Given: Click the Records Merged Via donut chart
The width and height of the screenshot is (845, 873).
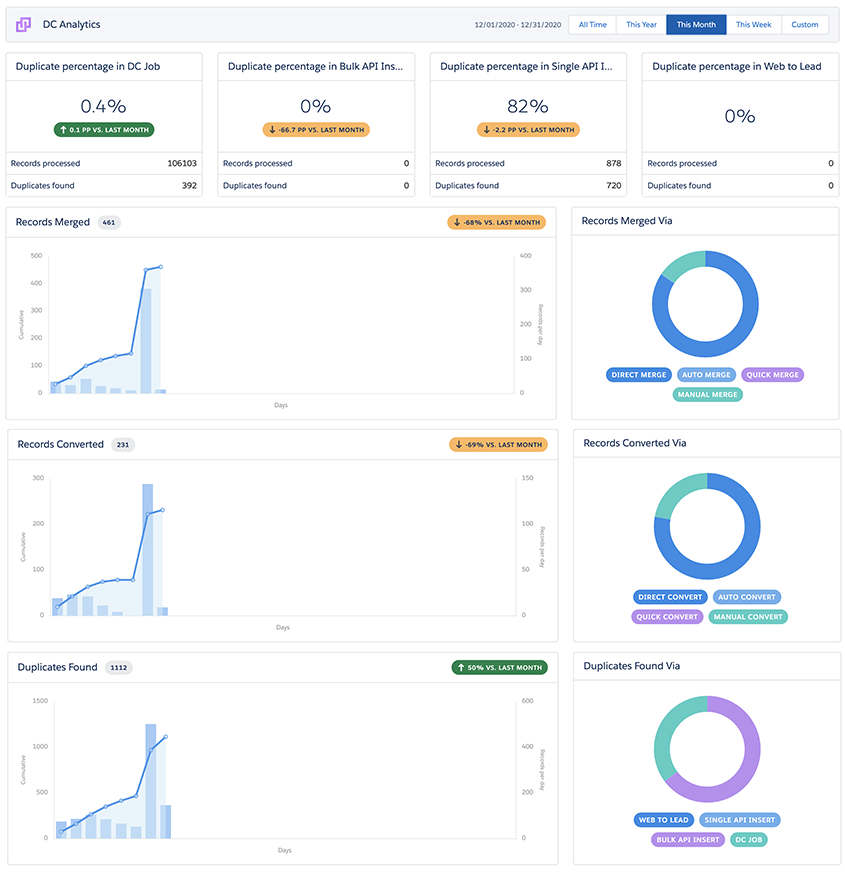Looking at the screenshot, I should (705, 303).
